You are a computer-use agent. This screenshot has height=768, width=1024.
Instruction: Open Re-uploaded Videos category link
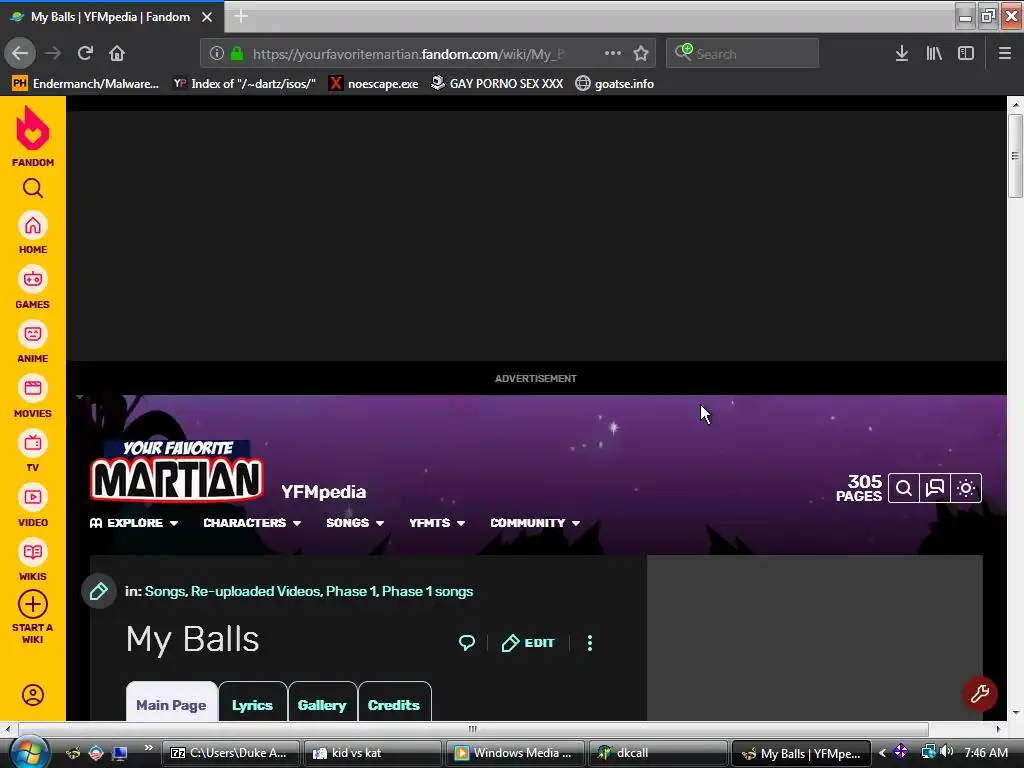pyautogui.click(x=255, y=592)
